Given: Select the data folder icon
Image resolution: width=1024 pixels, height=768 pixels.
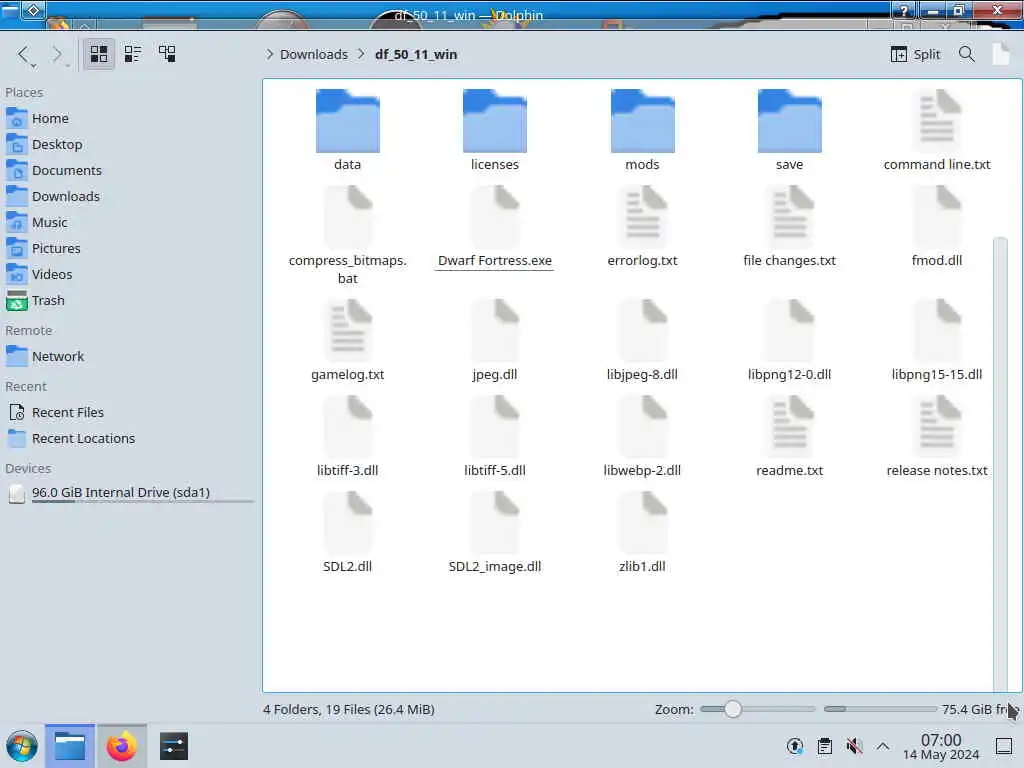Looking at the screenshot, I should (347, 121).
